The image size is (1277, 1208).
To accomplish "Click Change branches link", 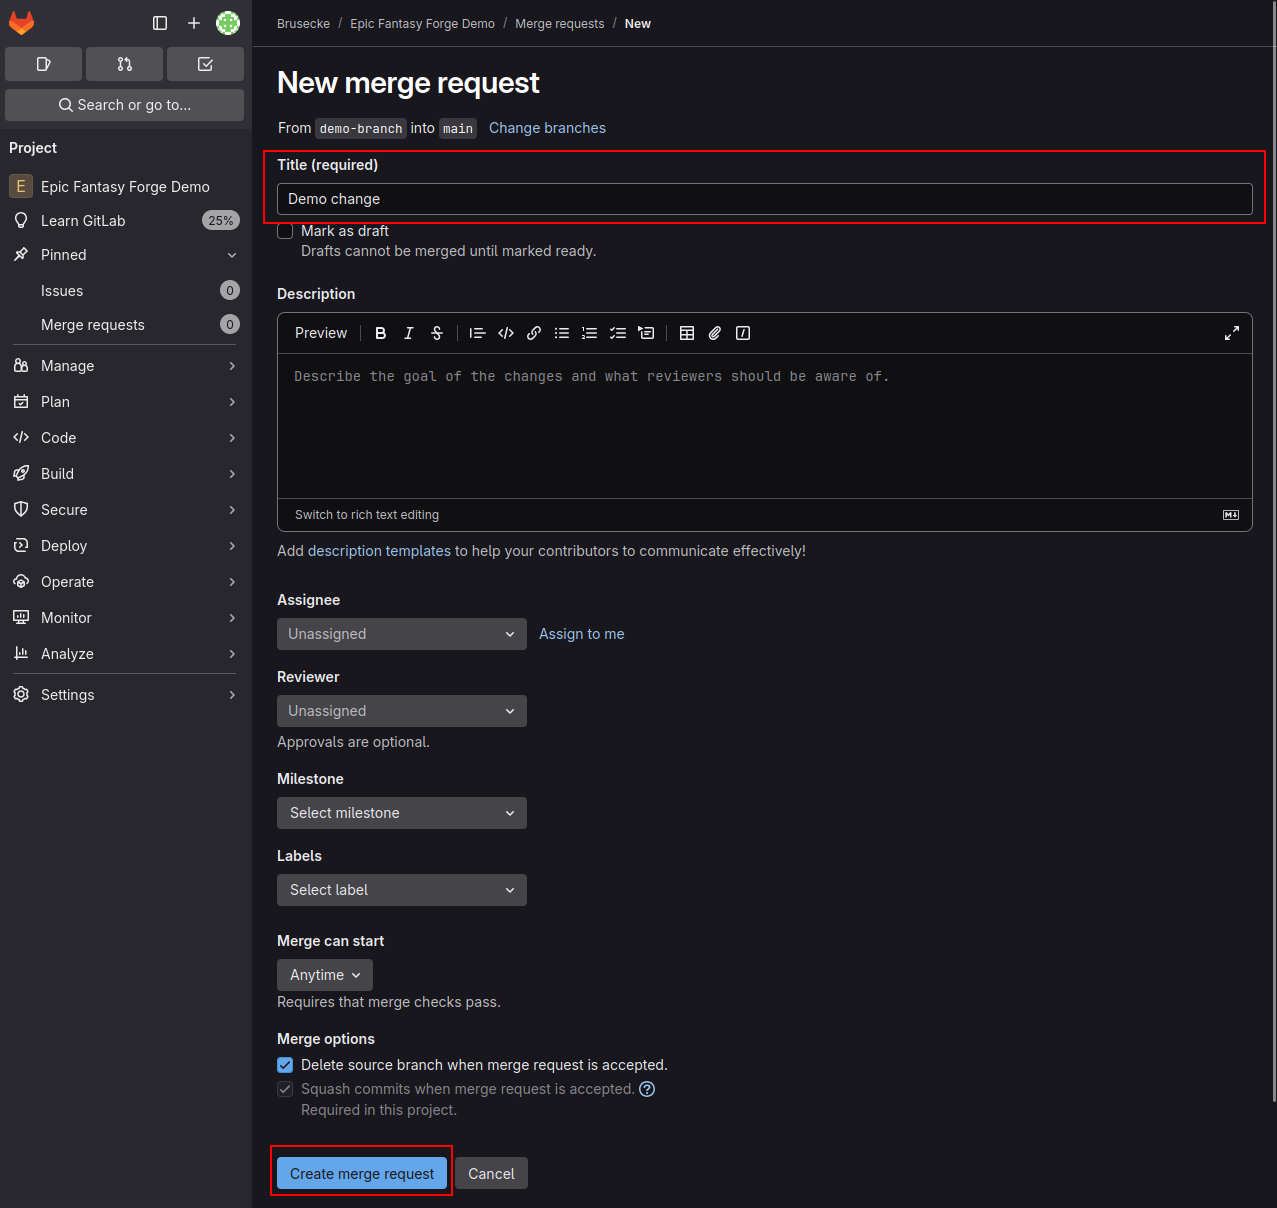I will (547, 128).
